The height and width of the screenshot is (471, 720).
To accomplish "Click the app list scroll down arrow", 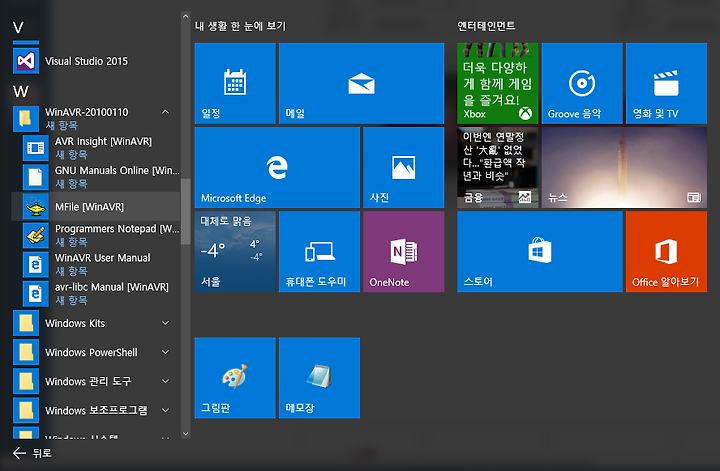I will pyautogui.click(x=186, y=433).
